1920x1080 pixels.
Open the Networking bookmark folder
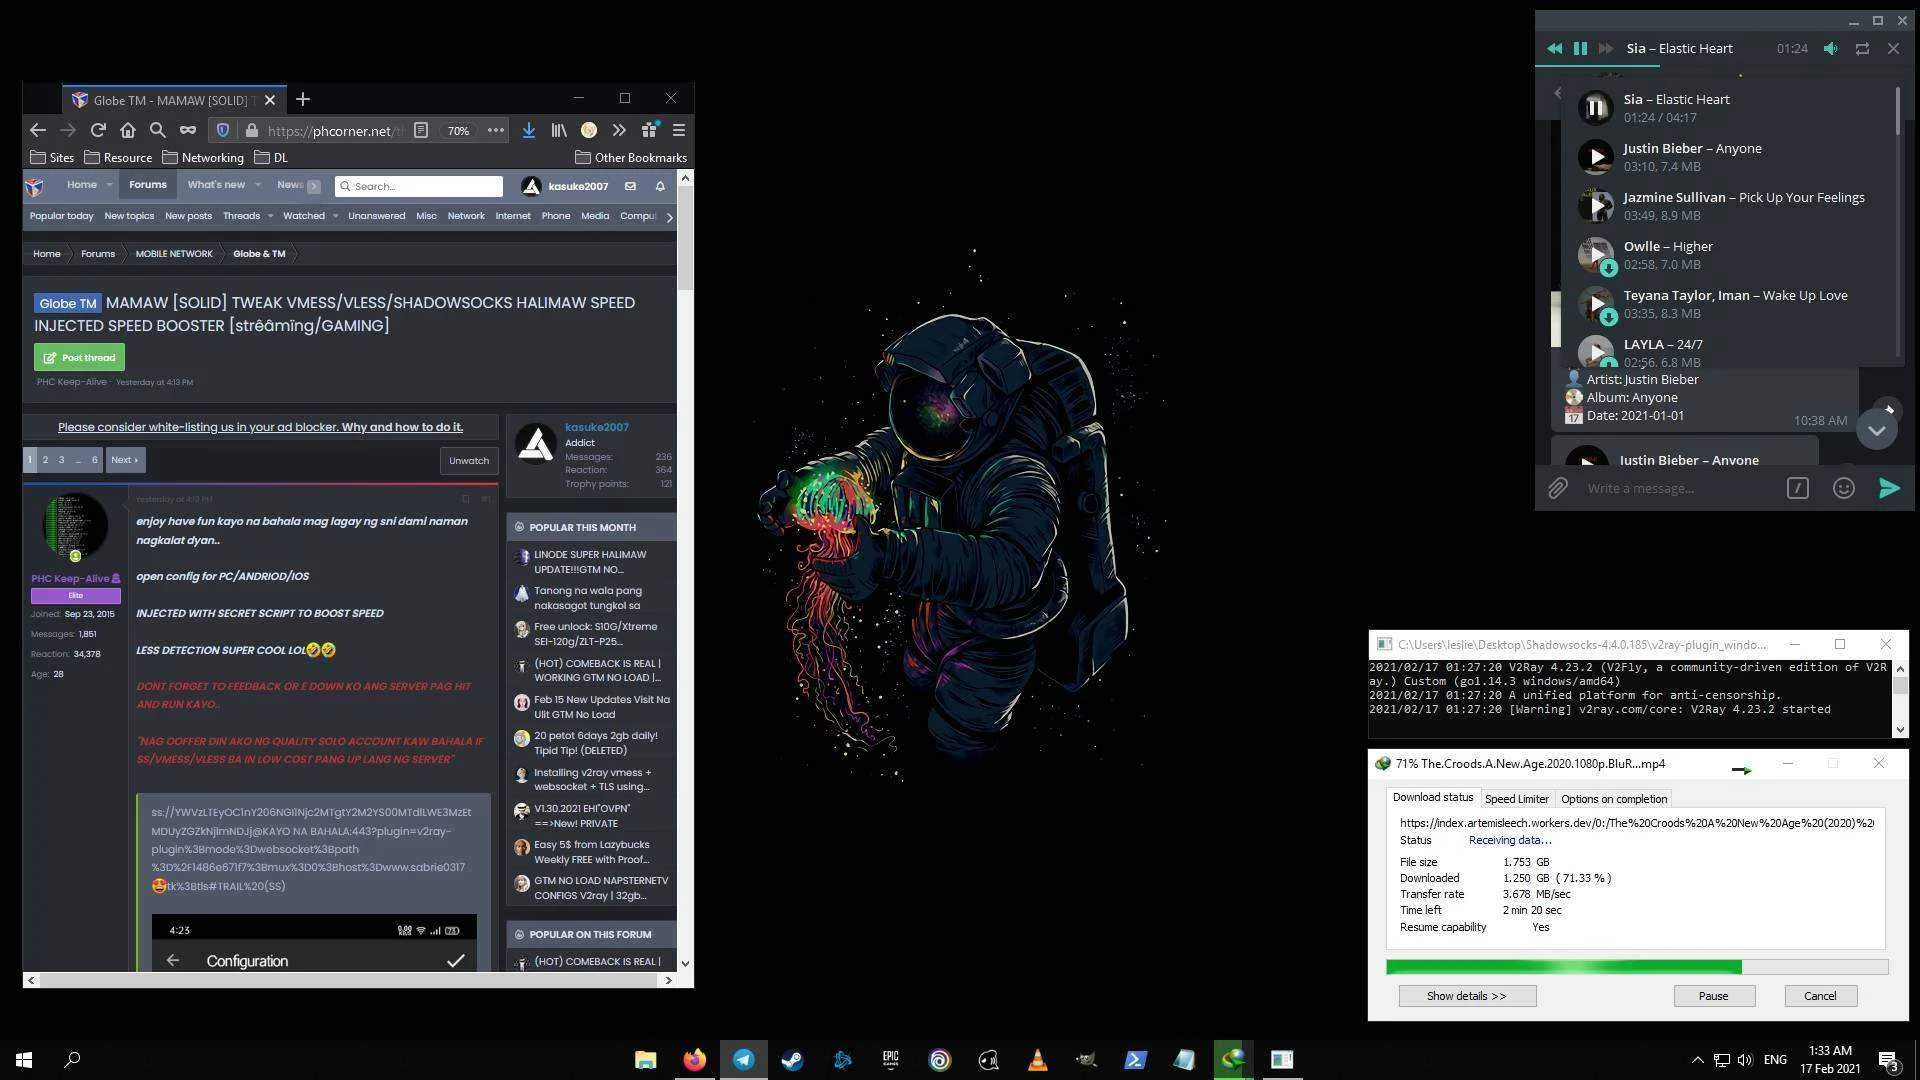pos(203,157)
